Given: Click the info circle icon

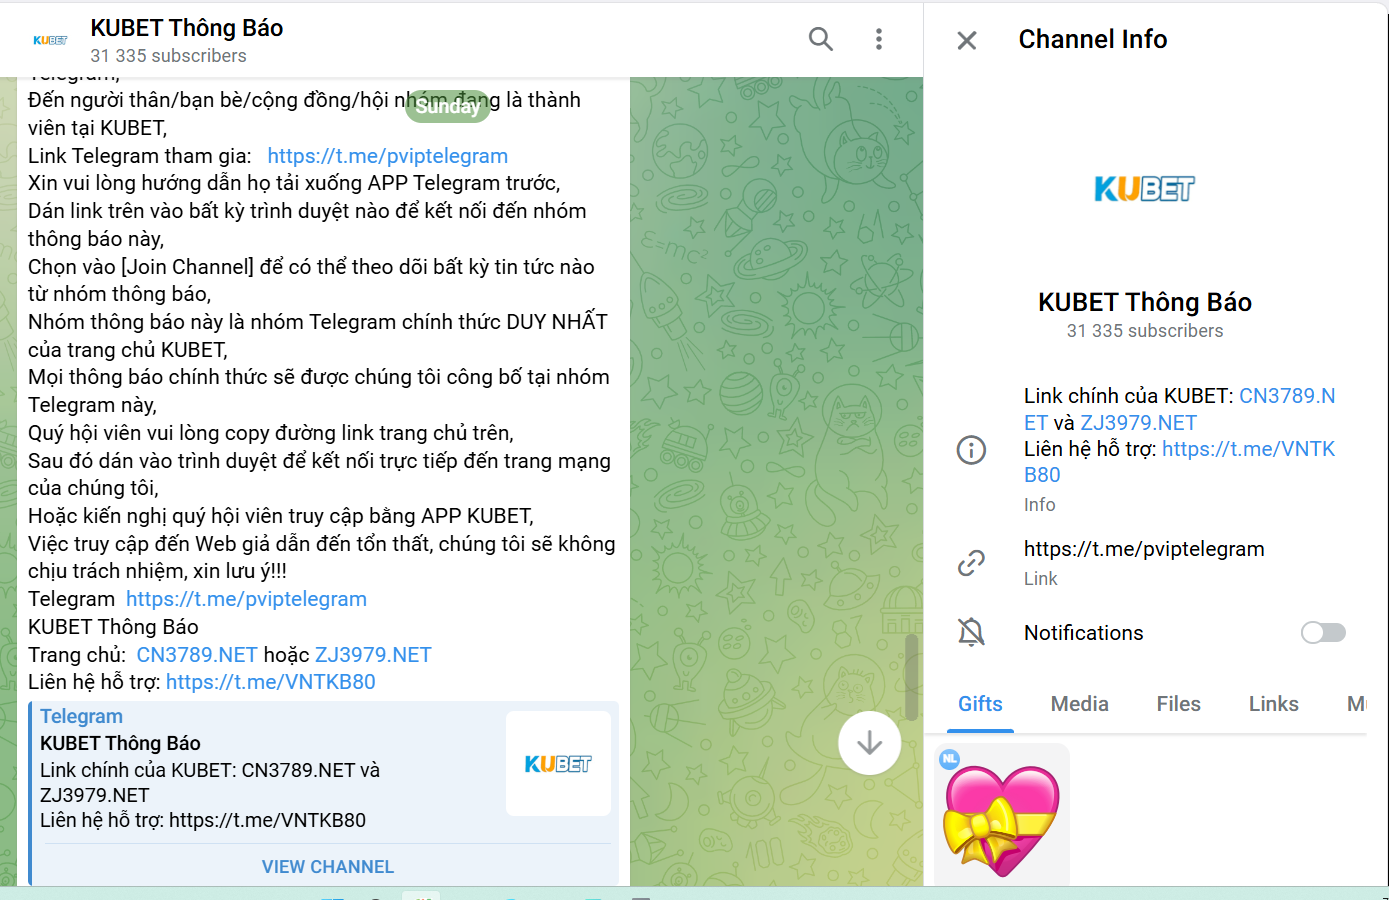Looking at the screenshot, I should click(971, 450).
